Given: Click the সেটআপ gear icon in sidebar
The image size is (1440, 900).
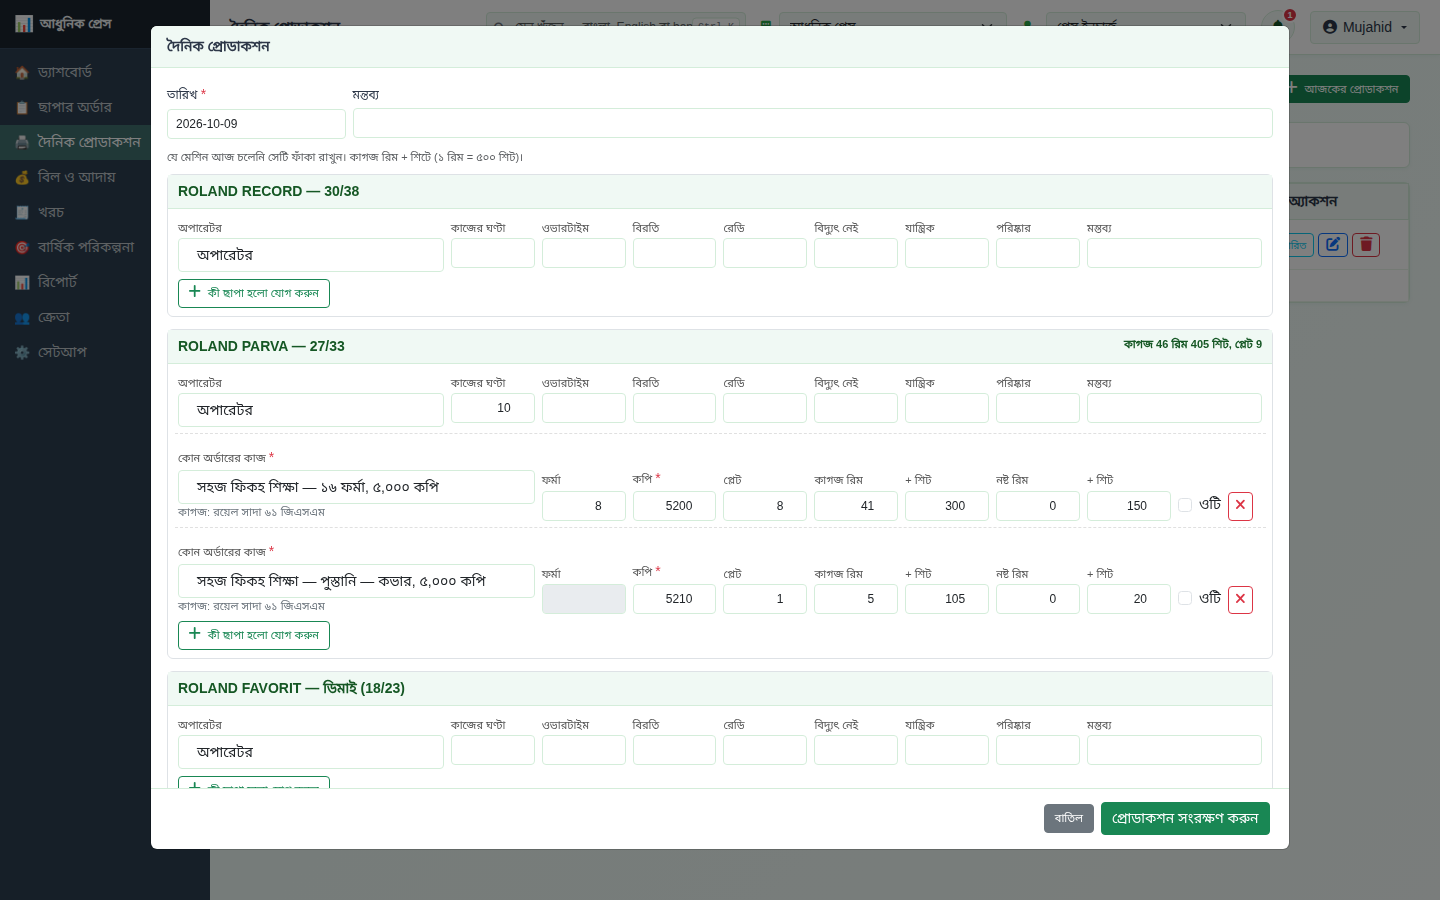Looking at the screenshot, I should pos(22,353).
